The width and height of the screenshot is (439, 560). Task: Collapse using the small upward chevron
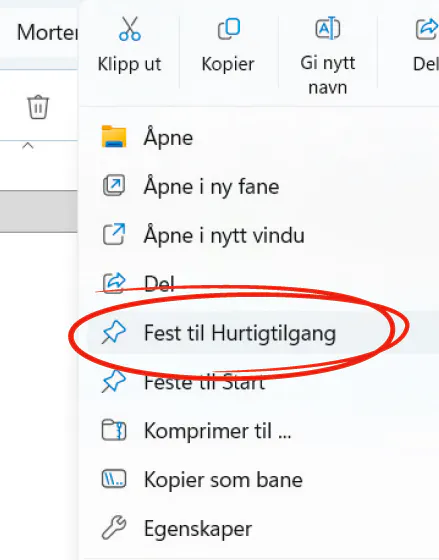tap(28, 145)
